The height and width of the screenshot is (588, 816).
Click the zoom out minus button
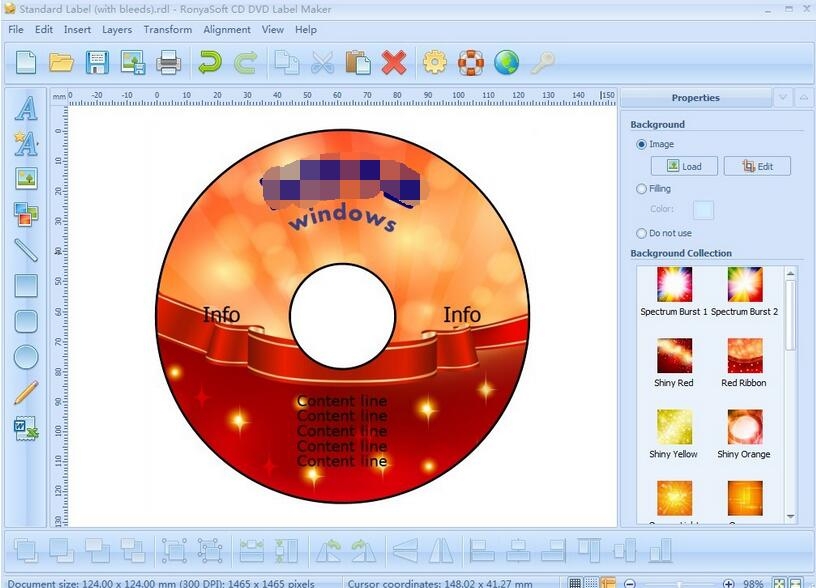[630, 583]
